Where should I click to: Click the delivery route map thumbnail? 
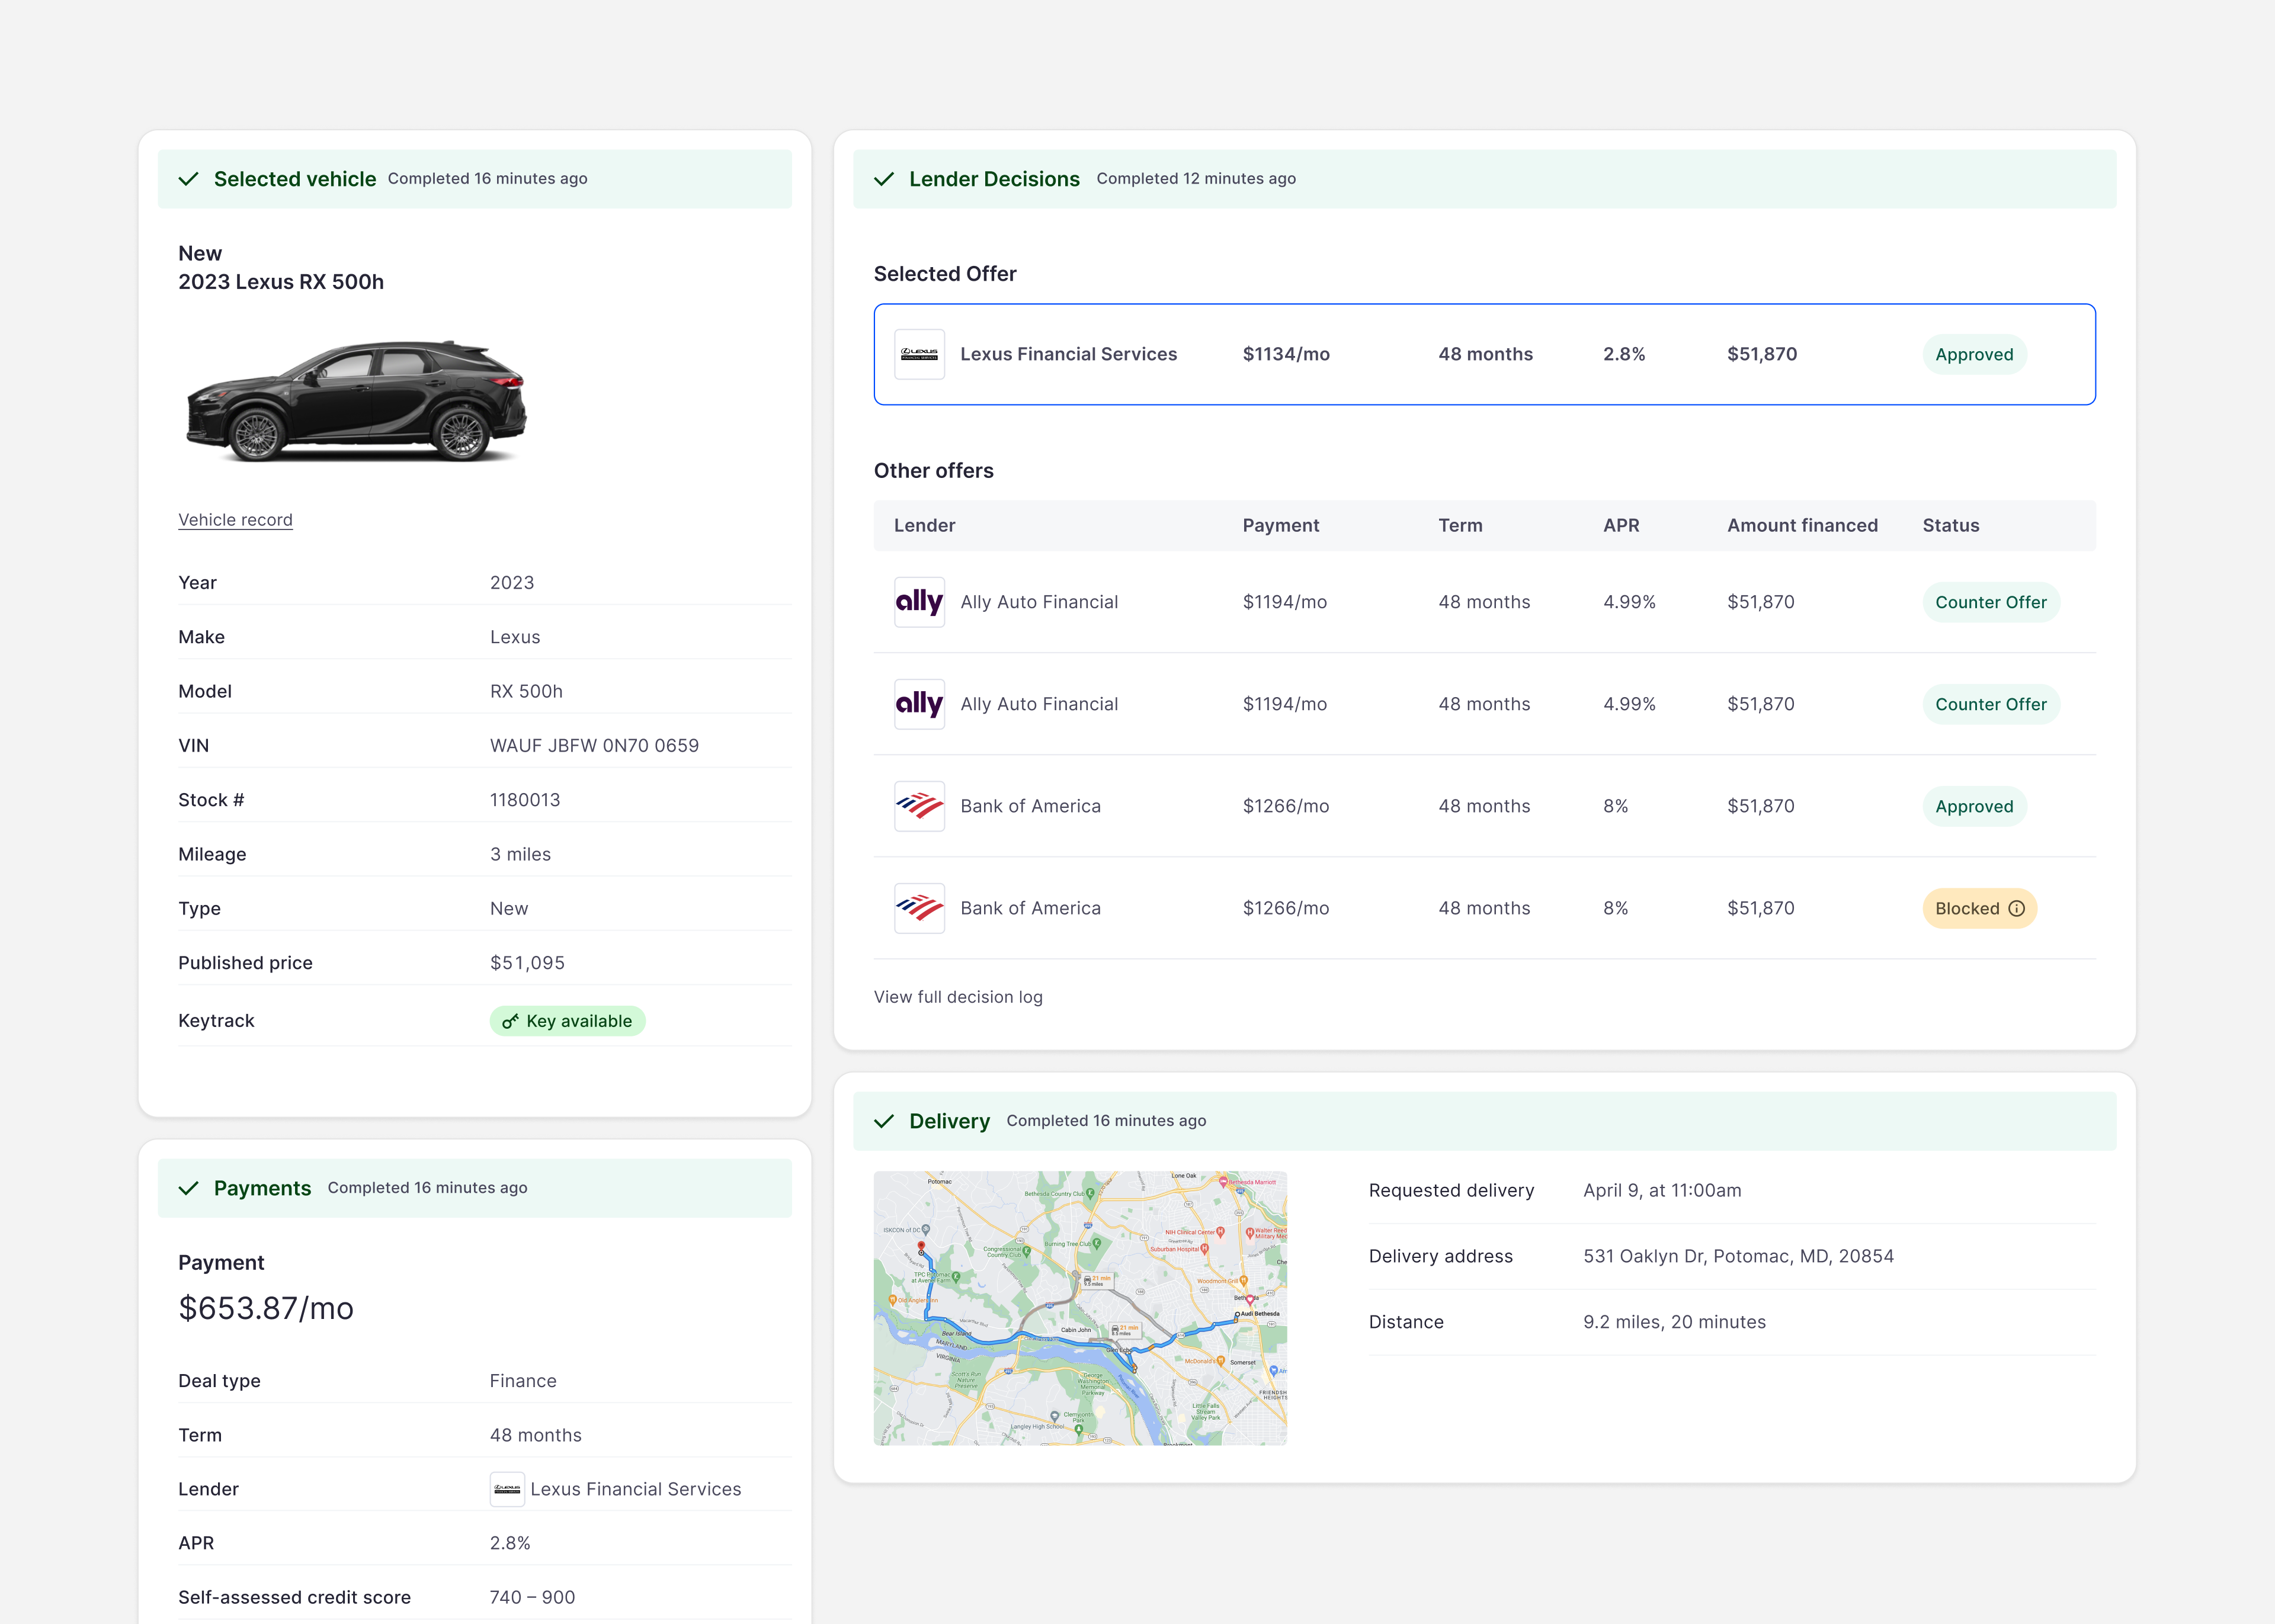tap(1080, 1308)
